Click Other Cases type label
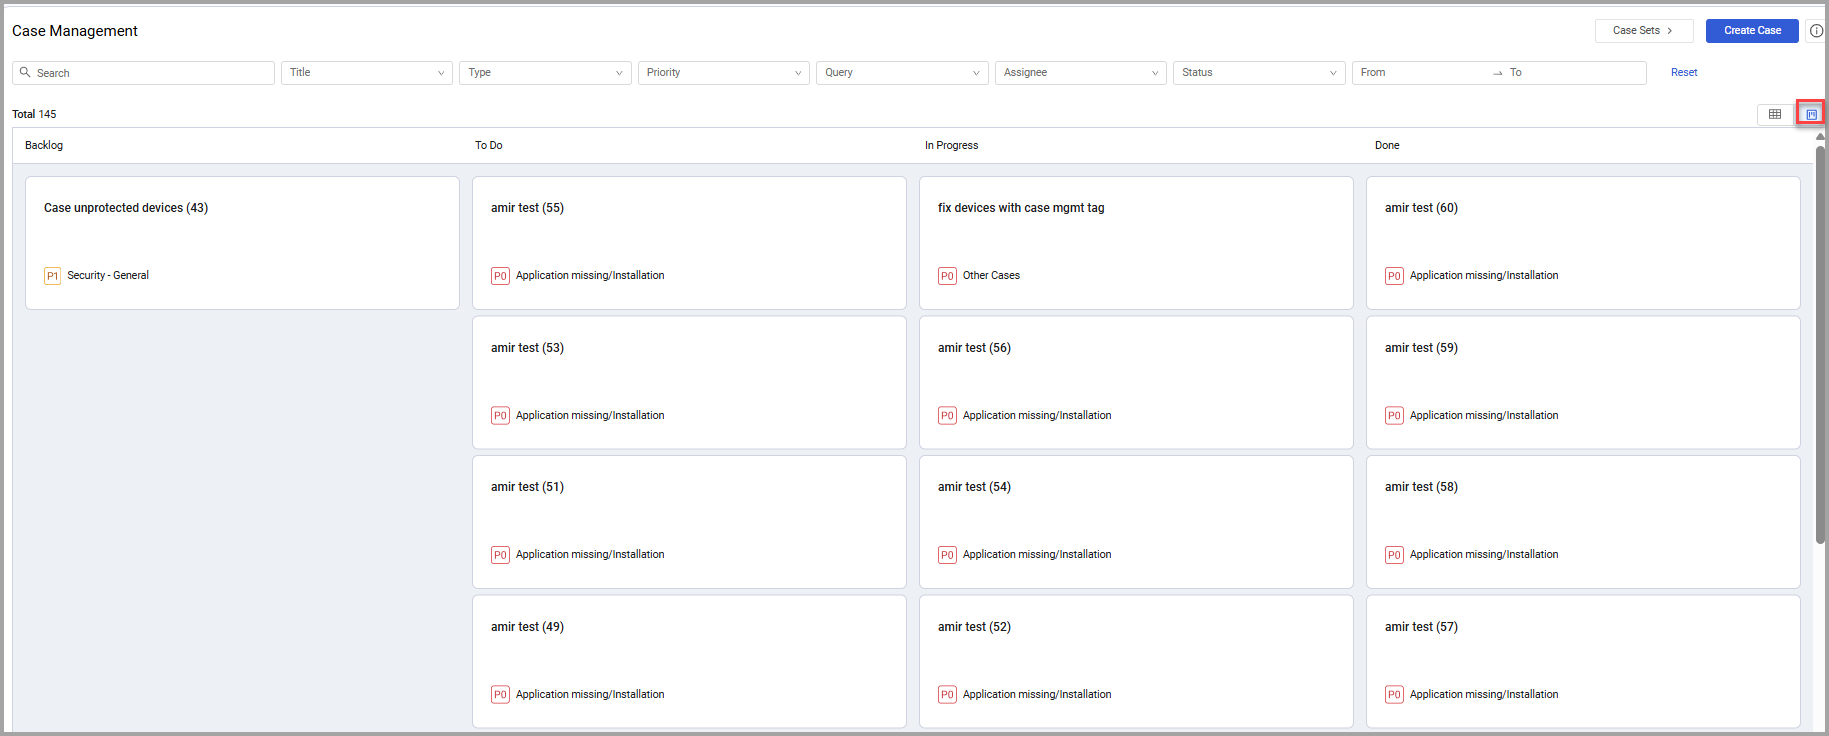This screenshot has width=1829, height=736. pyautogui.click(x=991, y=276)
